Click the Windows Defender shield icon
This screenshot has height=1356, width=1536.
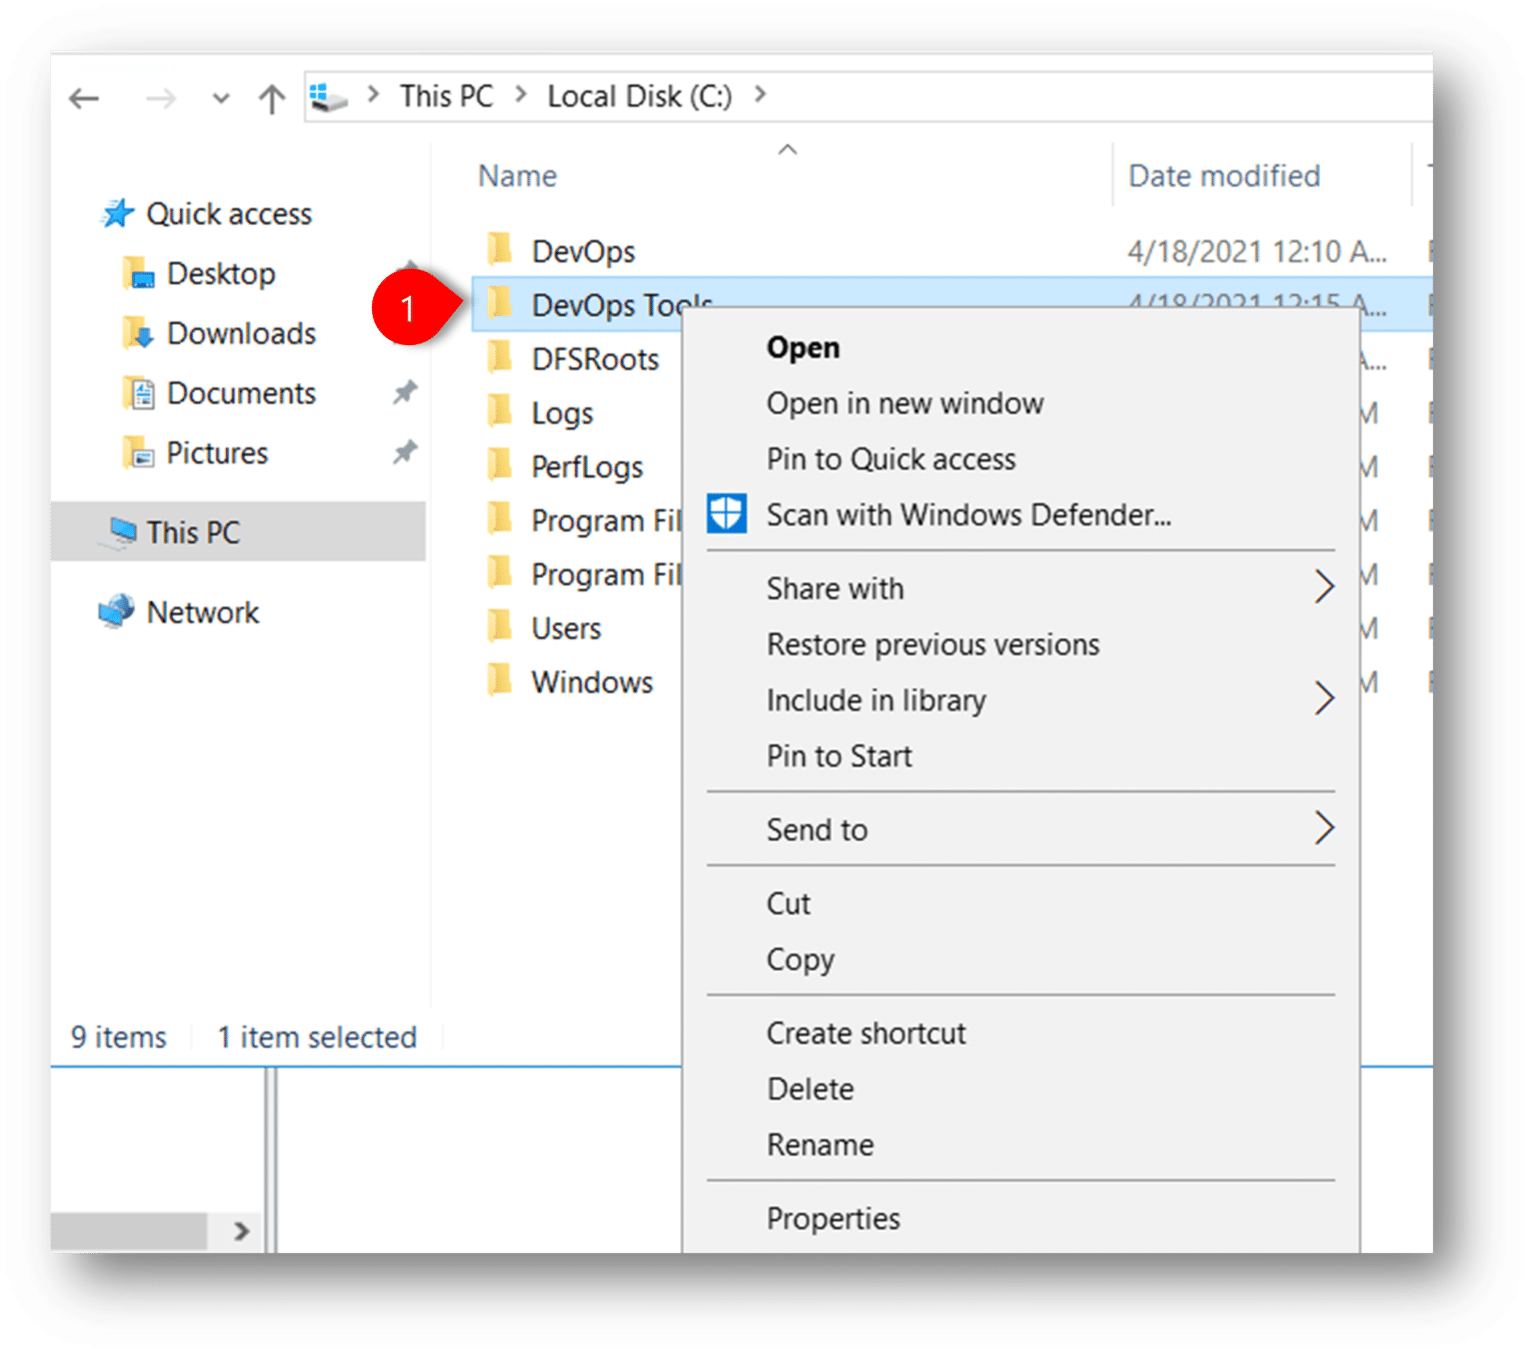click(726, 513)
